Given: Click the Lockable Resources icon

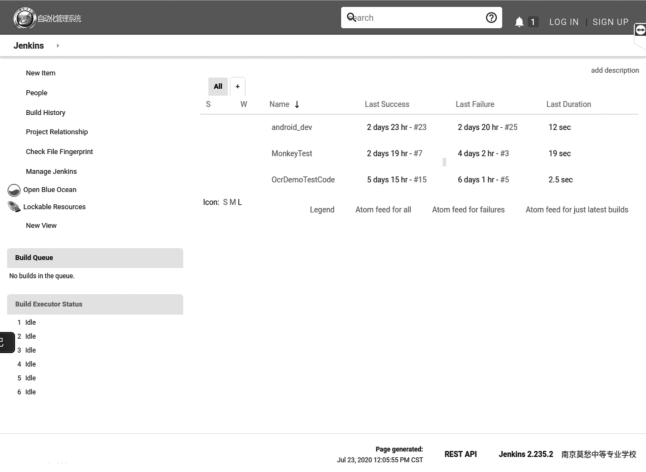Looking at the screenshot, I should click(x=14, y=207).
